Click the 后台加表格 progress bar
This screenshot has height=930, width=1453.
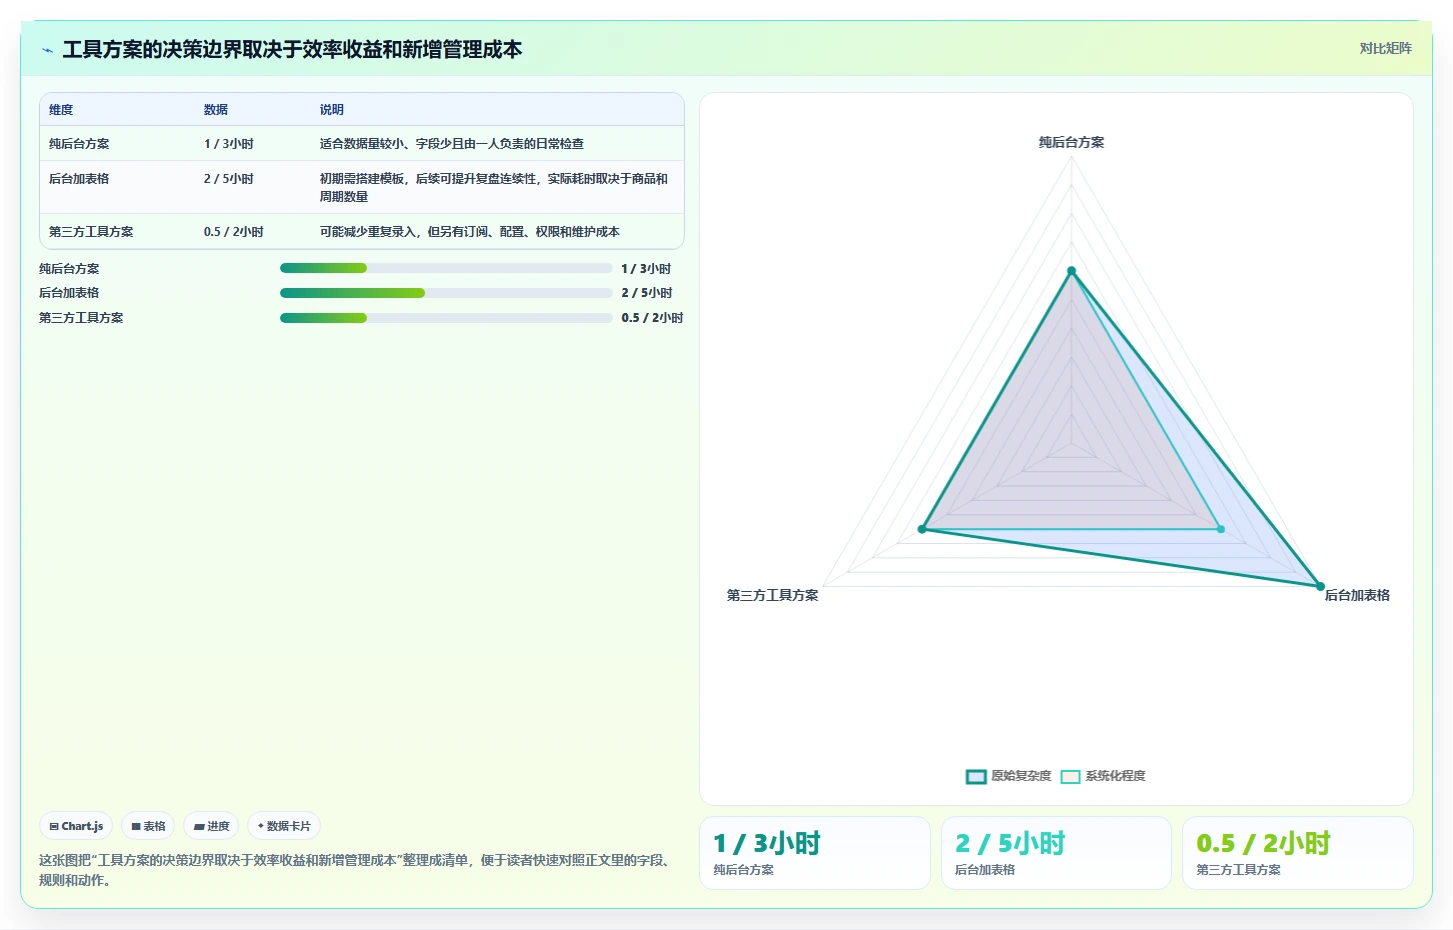click(x=446, y=293)
